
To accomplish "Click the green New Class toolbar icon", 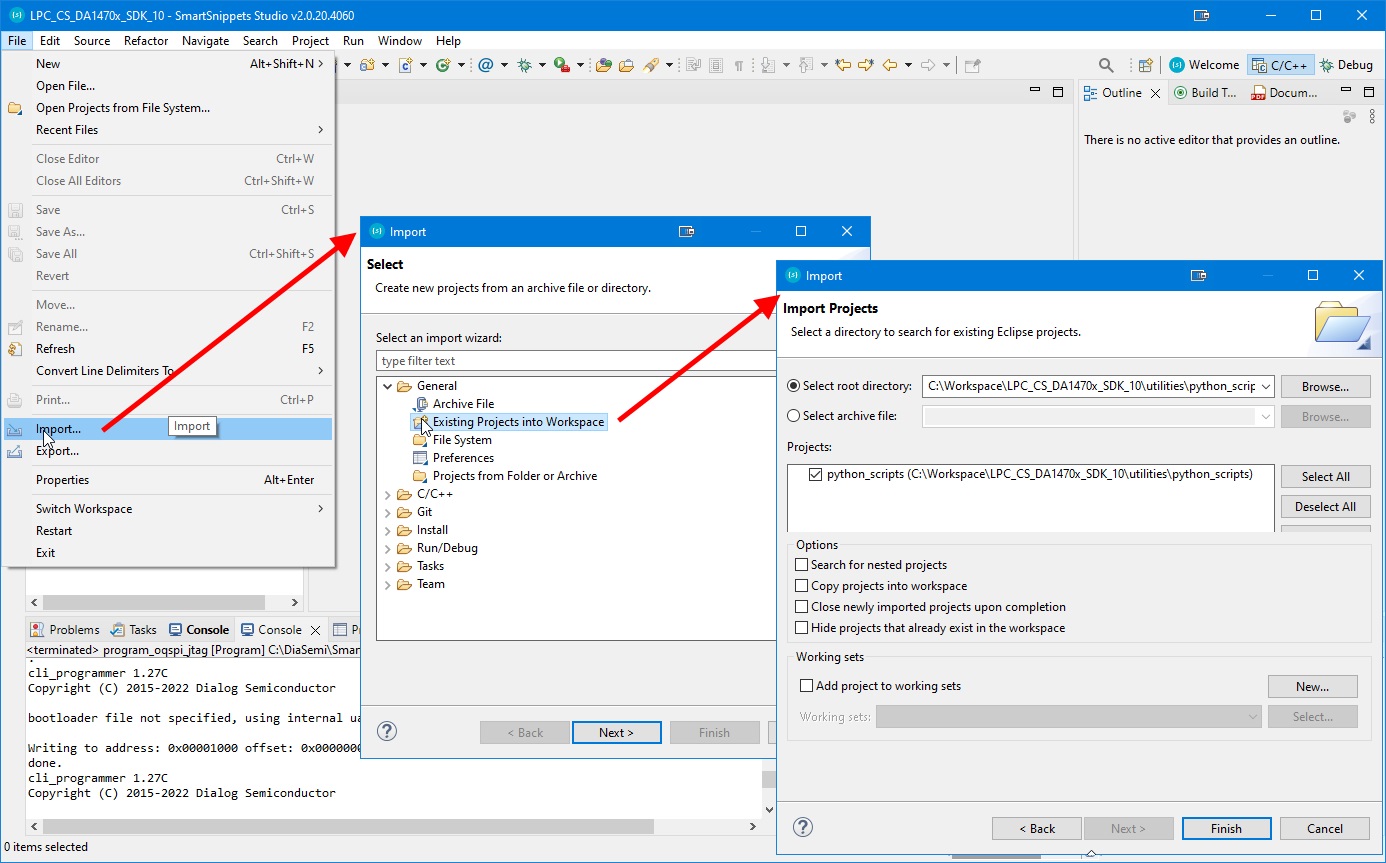I will (443, 65).
